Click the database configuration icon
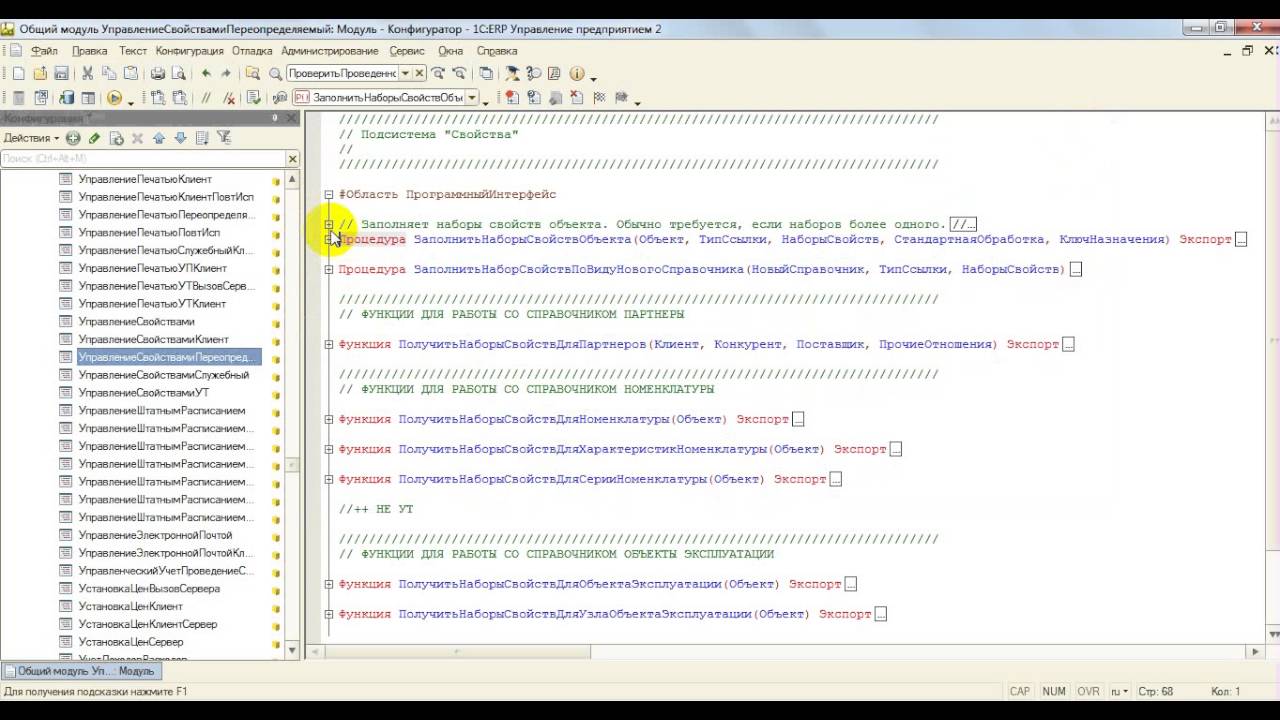Image resolution: width=1280 pixels, height=720 pixels. pyautogui.click(x=66, y=98)
